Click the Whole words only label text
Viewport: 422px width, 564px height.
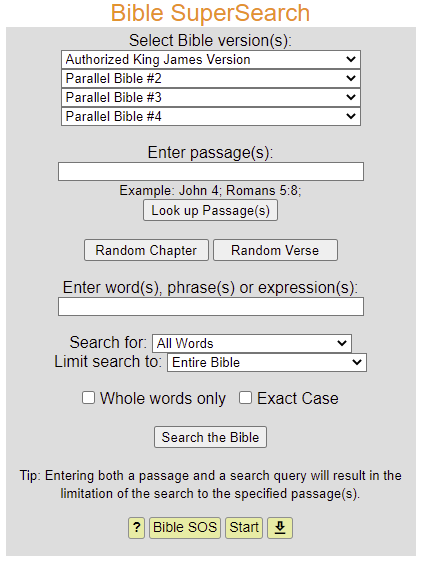[x=163, y=399]
